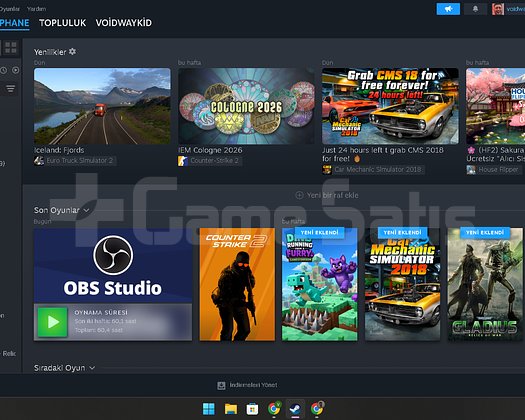Click İndirmeleri Yönet at the bottom
The image size is (525, 420).
click(x=253, y=385)
